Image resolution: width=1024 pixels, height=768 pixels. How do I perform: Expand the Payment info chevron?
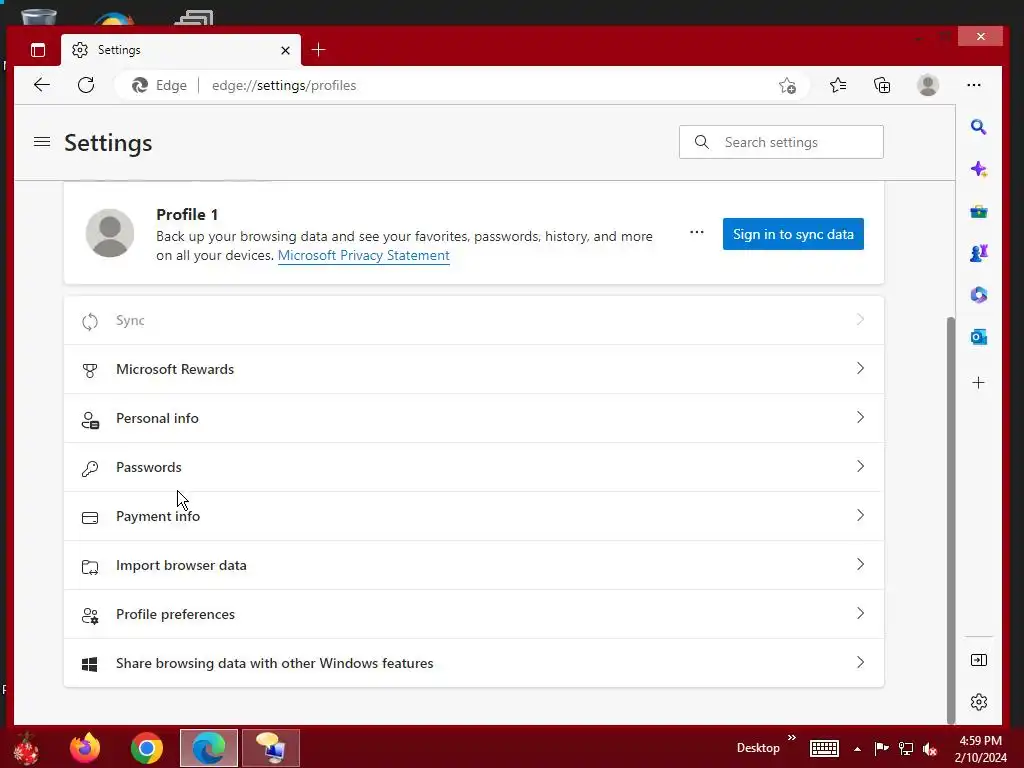(x=860, y=515)
